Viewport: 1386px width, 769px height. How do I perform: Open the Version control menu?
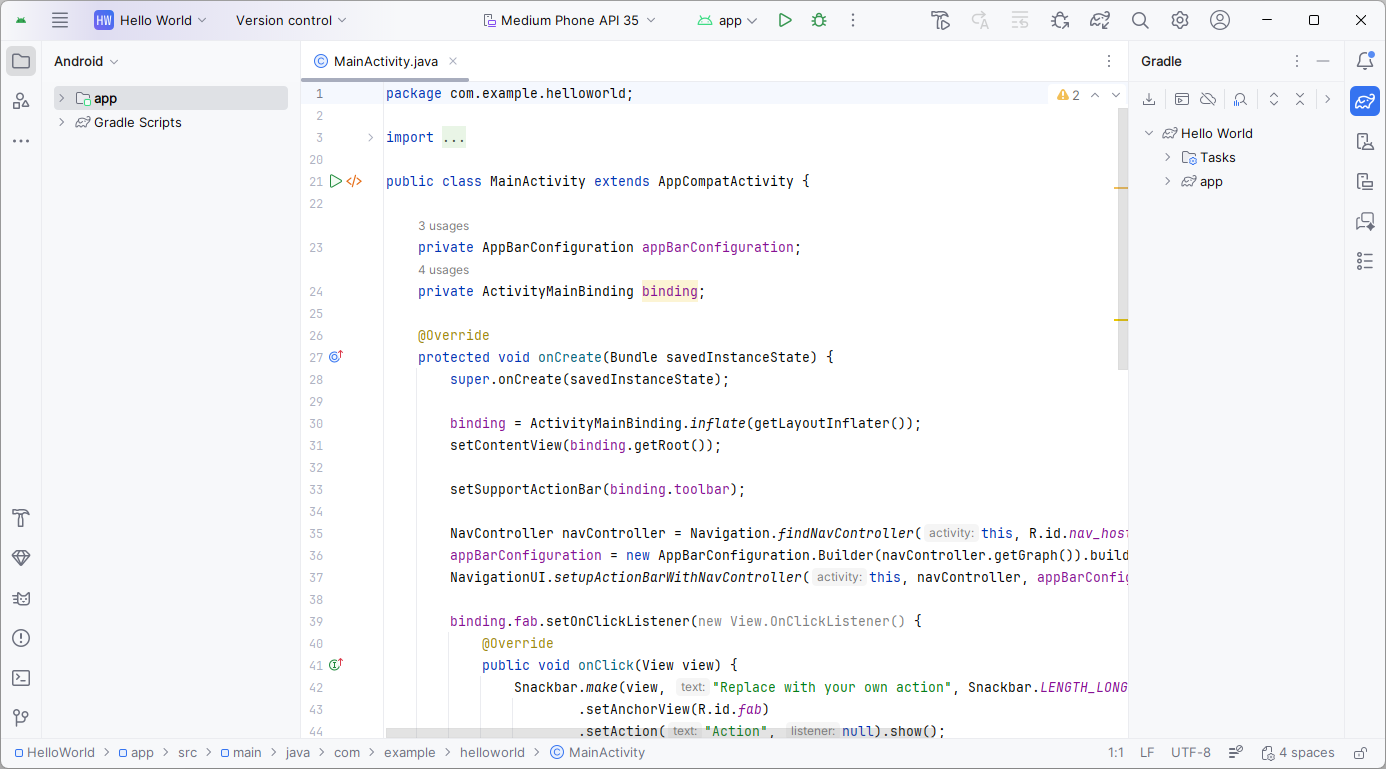[x=291, y=20]
